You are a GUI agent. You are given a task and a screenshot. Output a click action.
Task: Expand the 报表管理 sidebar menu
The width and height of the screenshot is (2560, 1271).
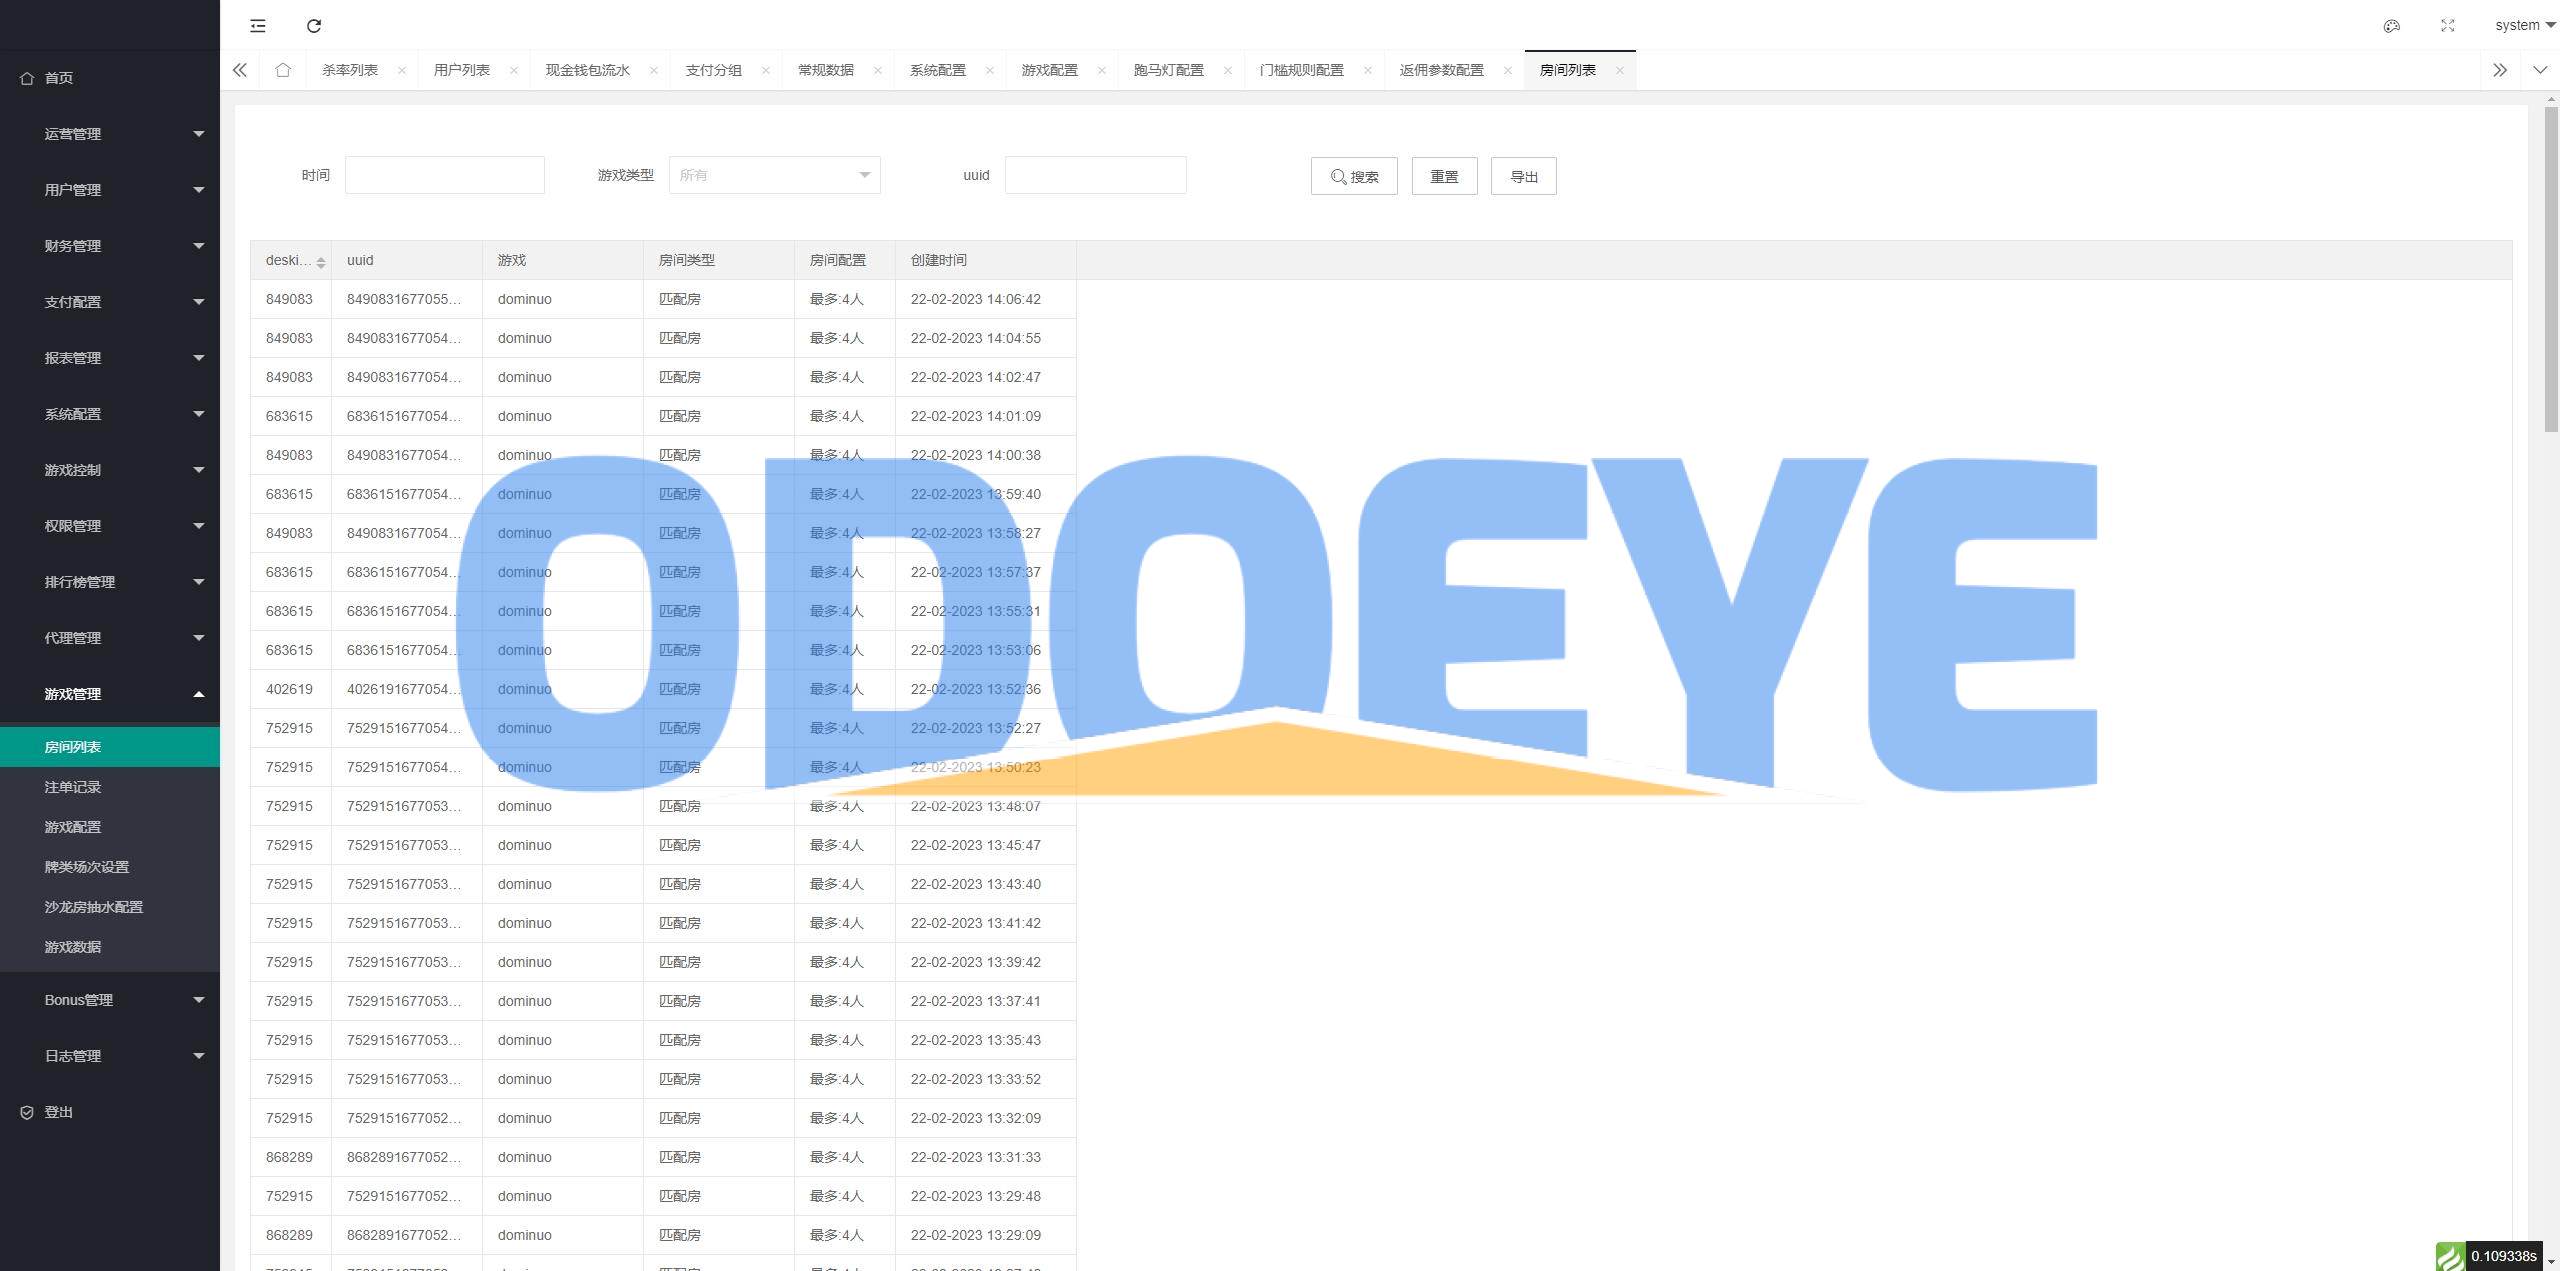pyautogui.click(x=110, y=358)
